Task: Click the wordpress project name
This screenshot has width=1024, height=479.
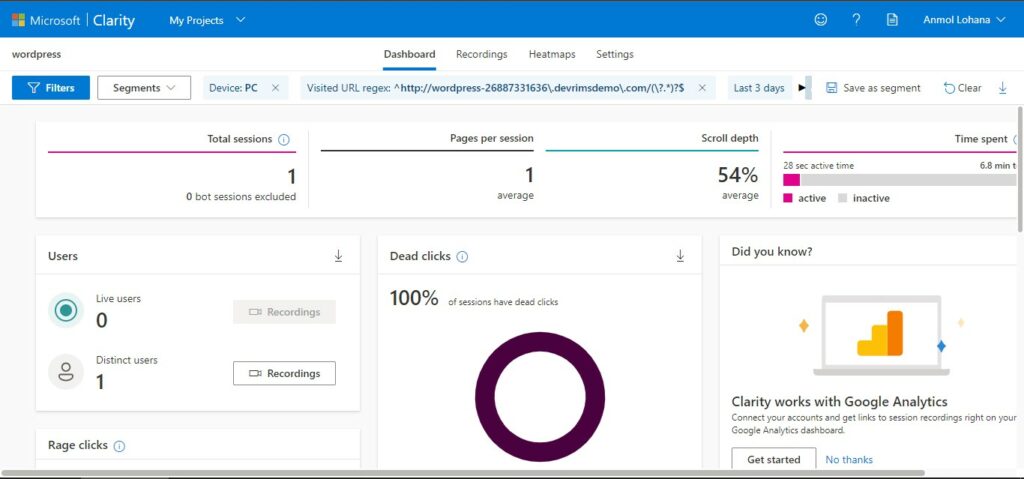Action: 37,54
